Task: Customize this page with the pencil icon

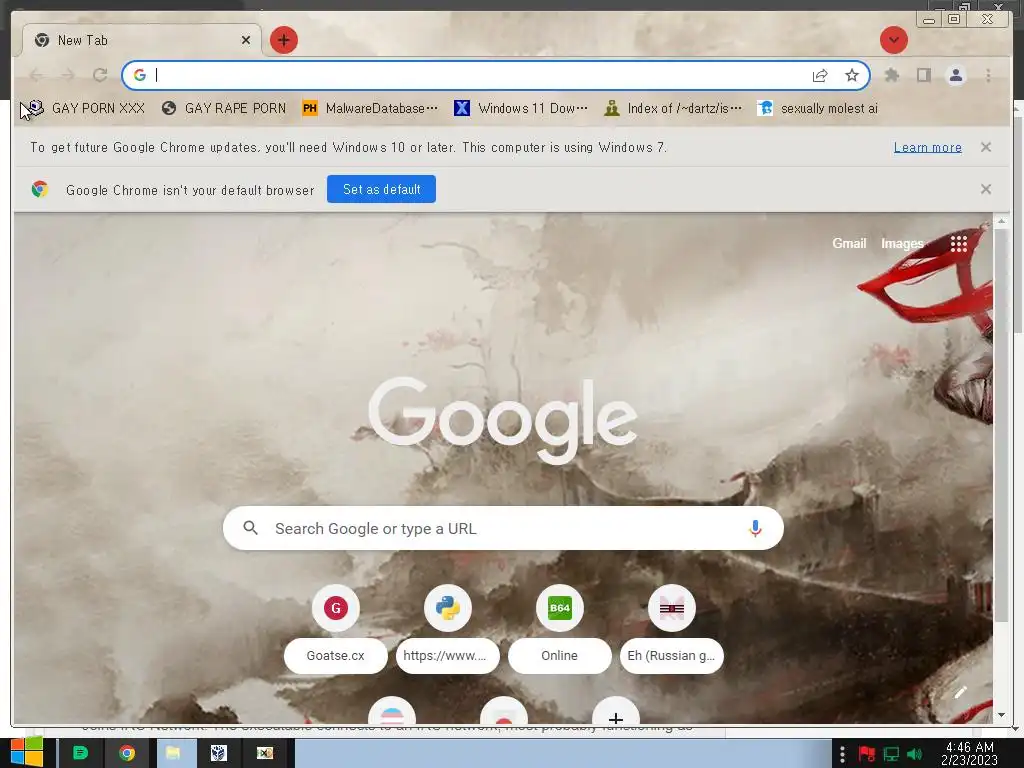Action: [960, 693]
